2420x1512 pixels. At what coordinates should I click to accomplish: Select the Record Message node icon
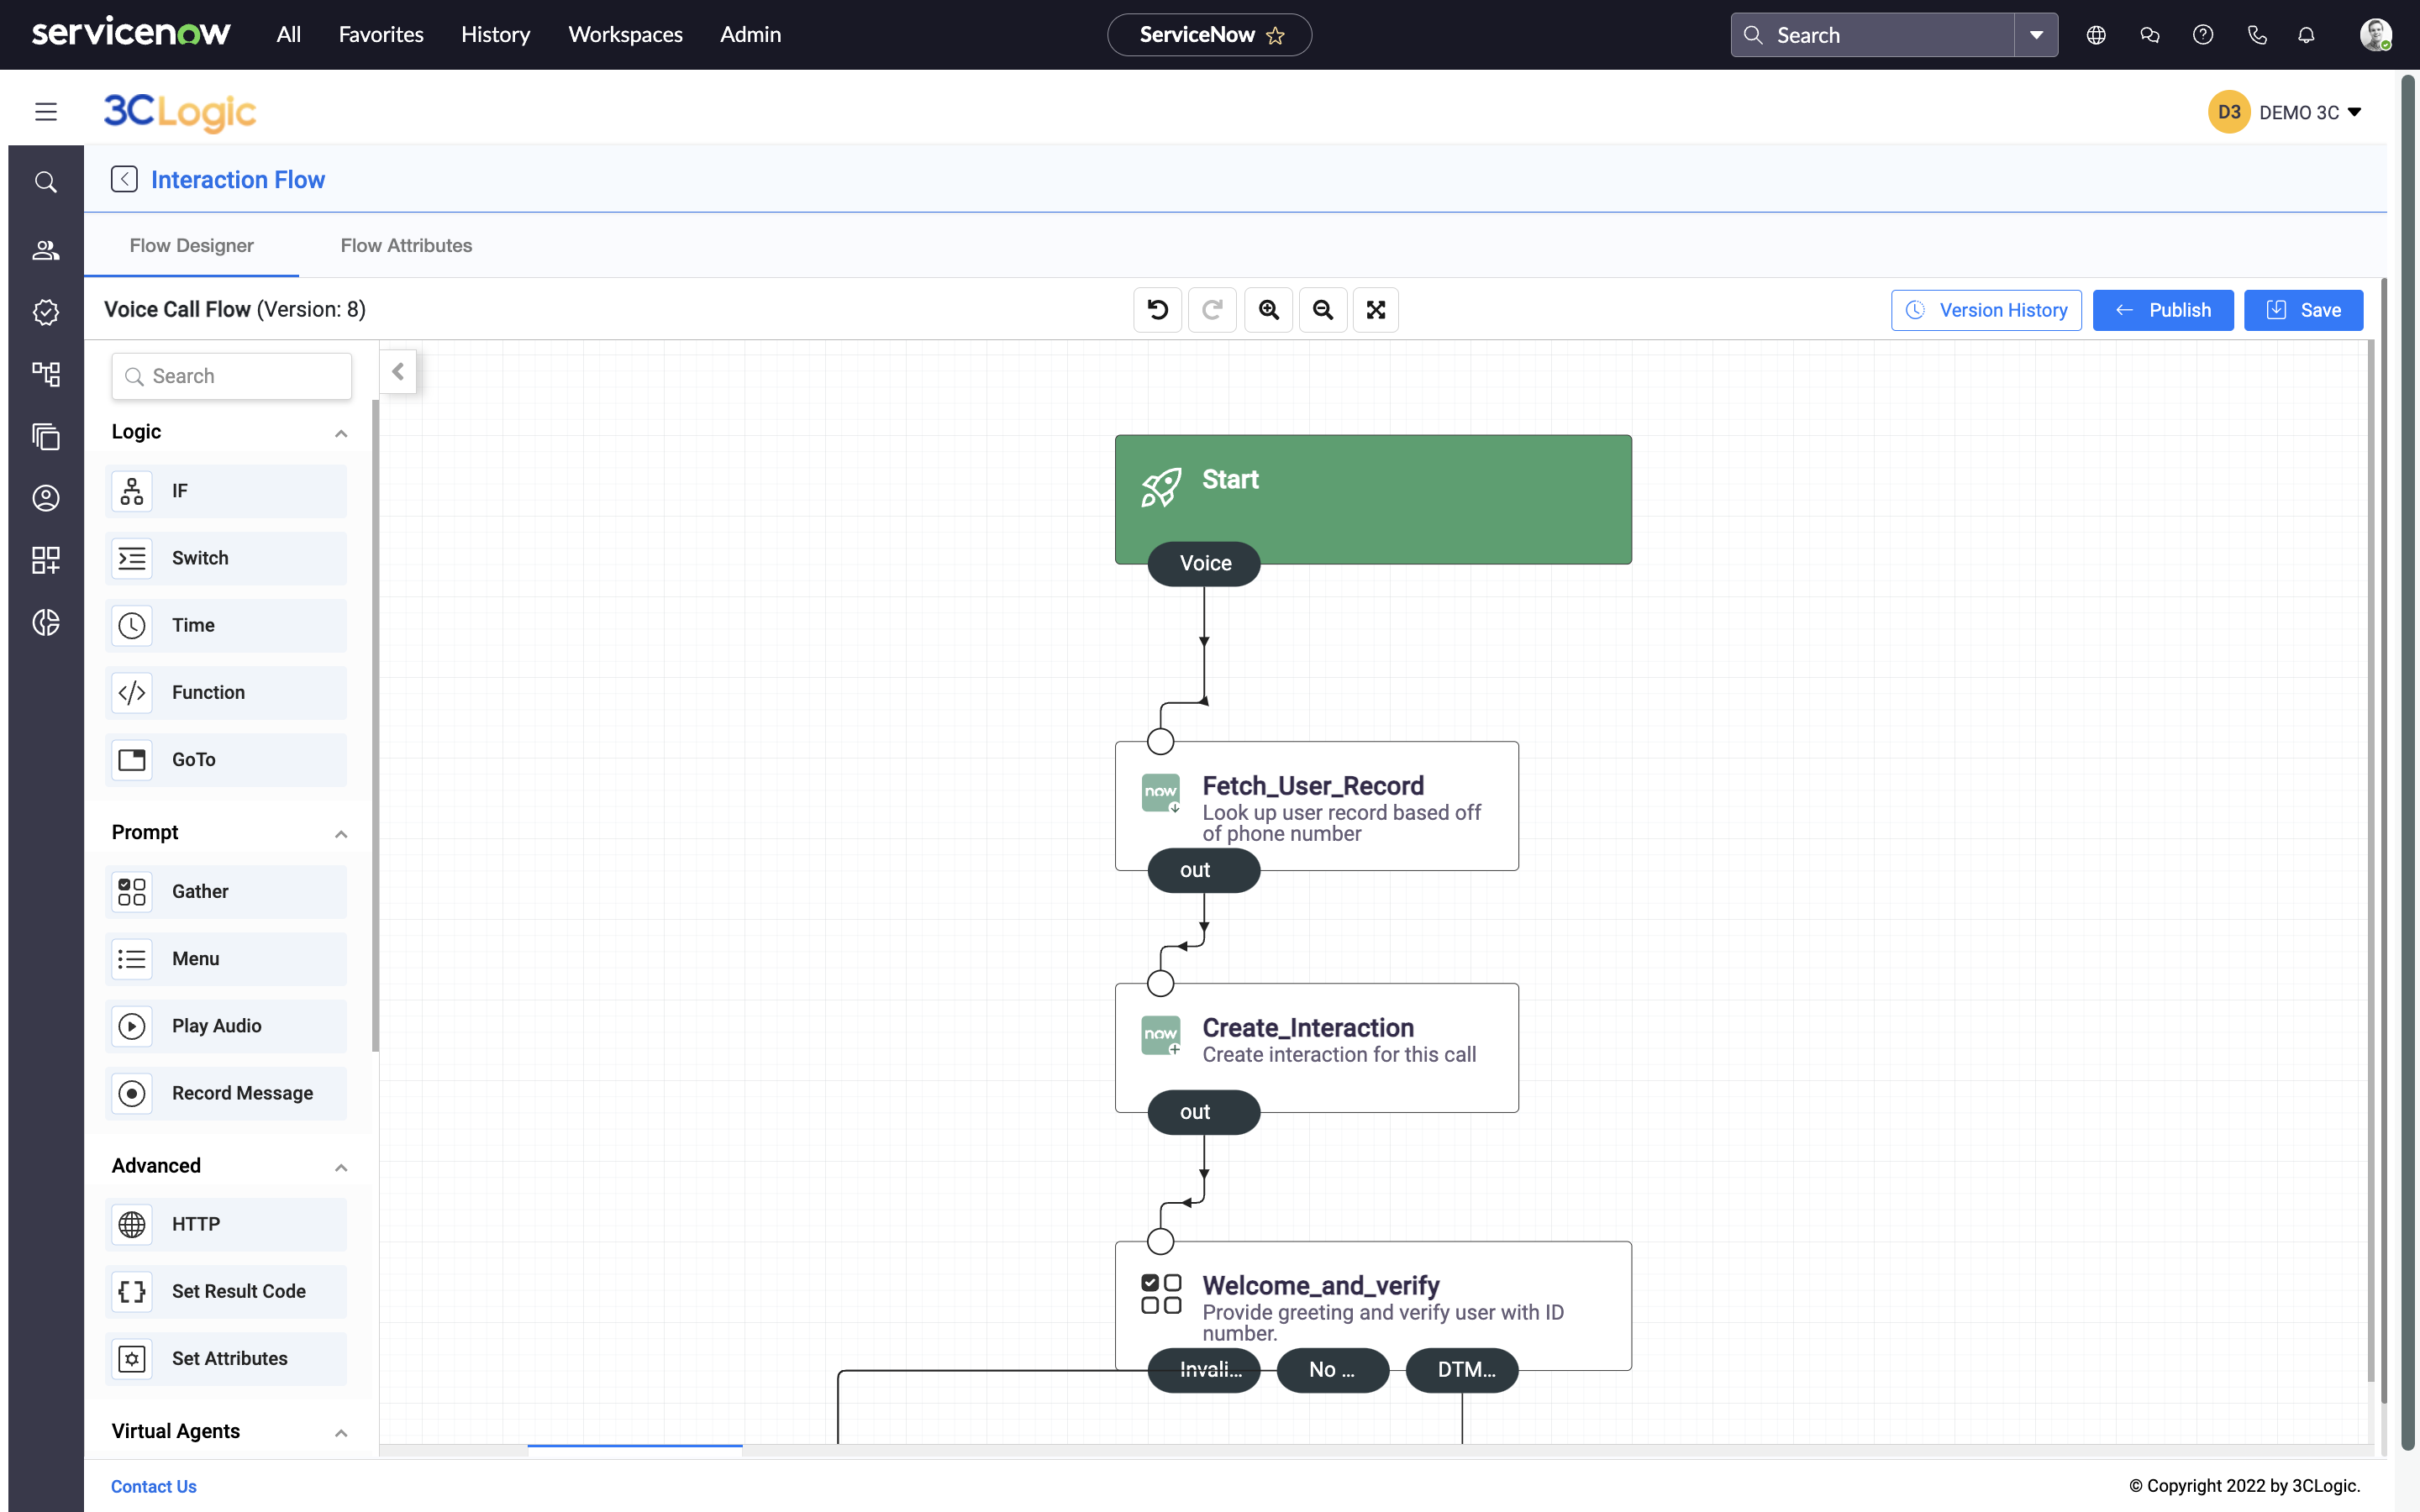[133, 1092]
